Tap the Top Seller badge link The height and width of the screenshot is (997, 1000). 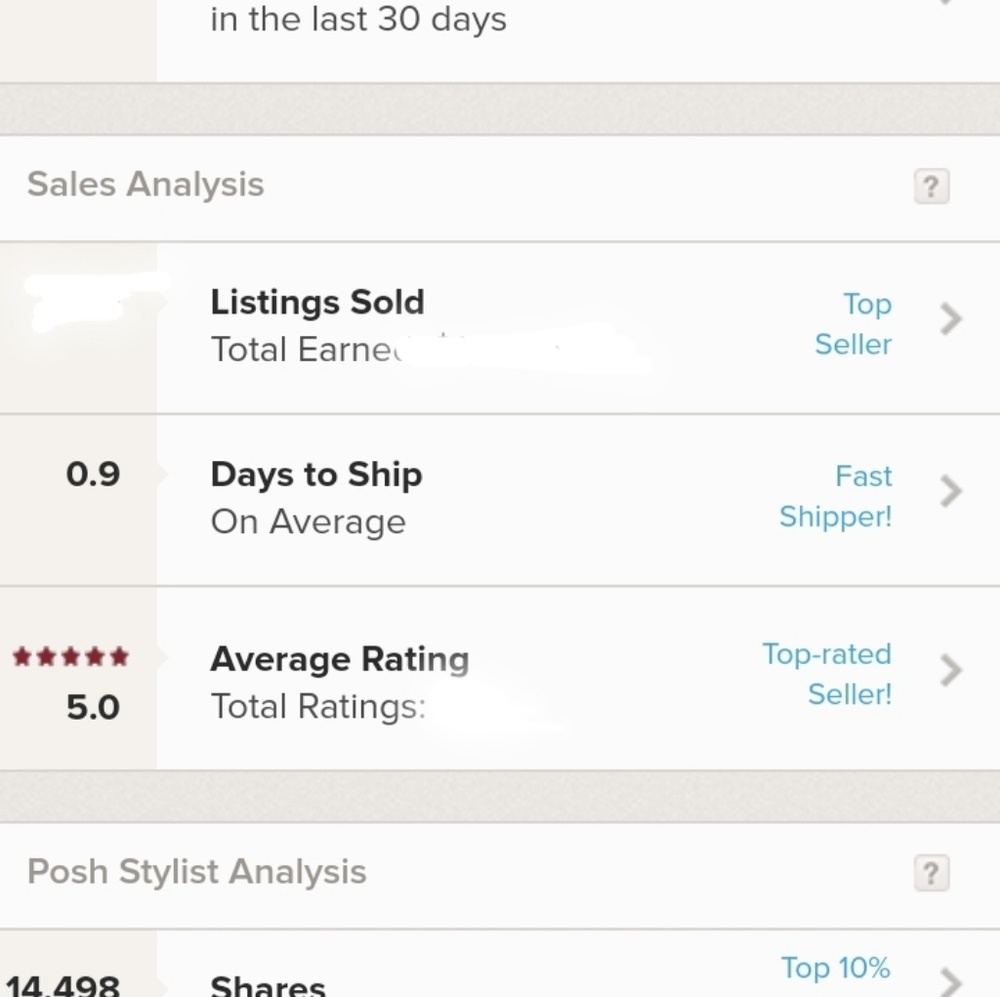point(853,324)
